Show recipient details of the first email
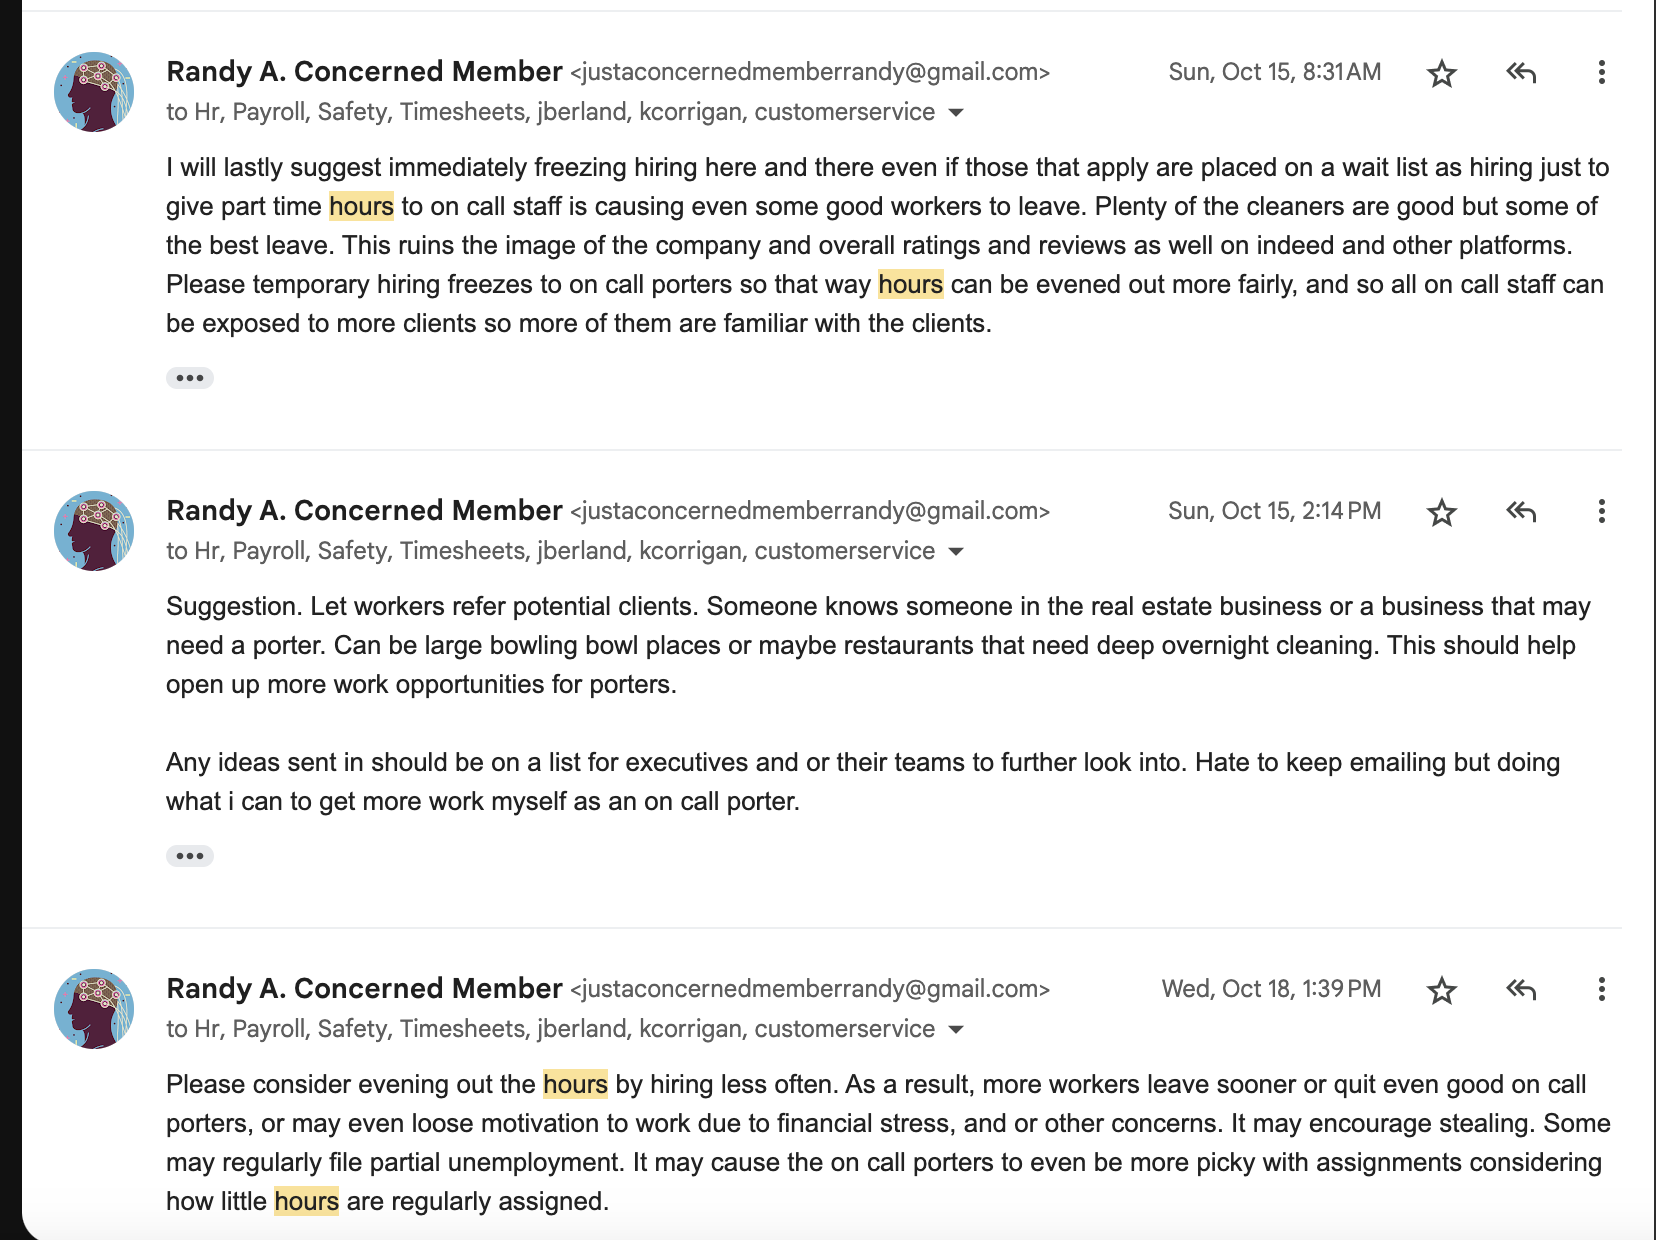Screen dimensions: 1656x1240 [956, 113]
